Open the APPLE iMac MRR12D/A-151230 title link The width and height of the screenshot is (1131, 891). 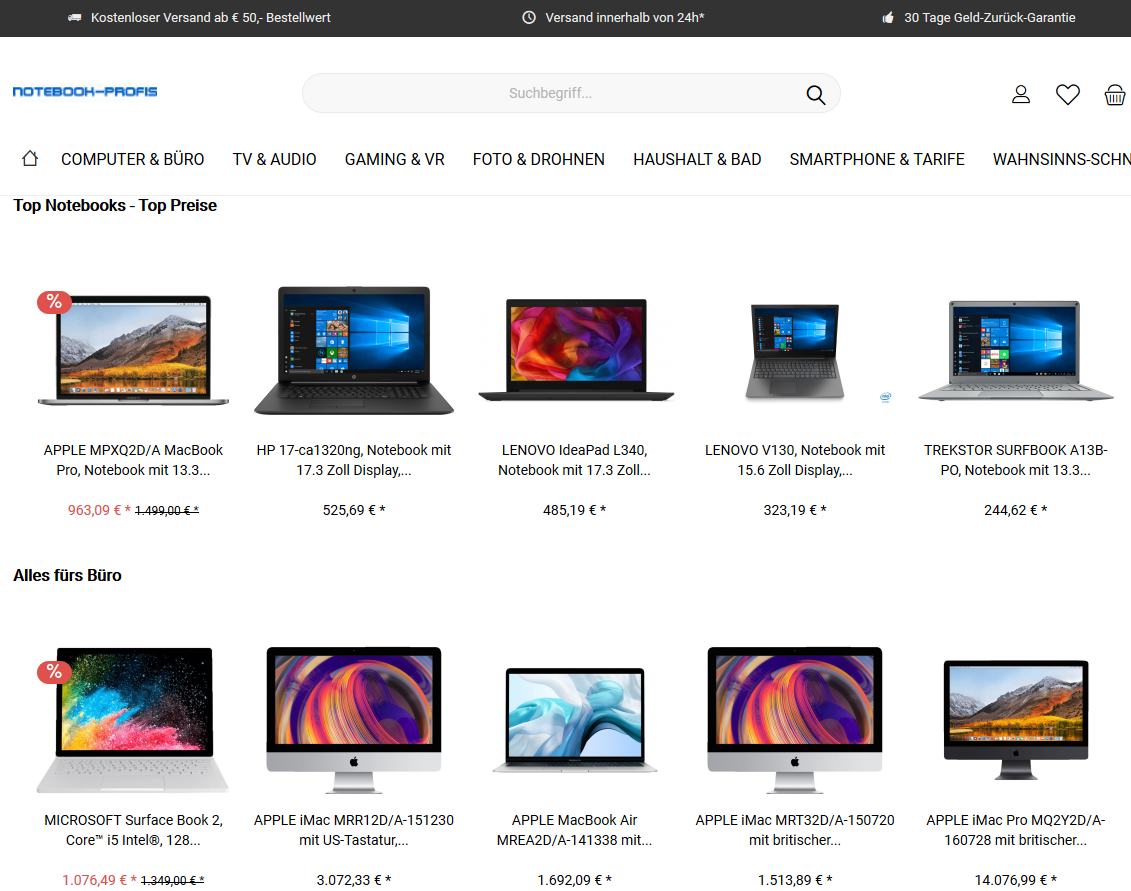[353, 830]
